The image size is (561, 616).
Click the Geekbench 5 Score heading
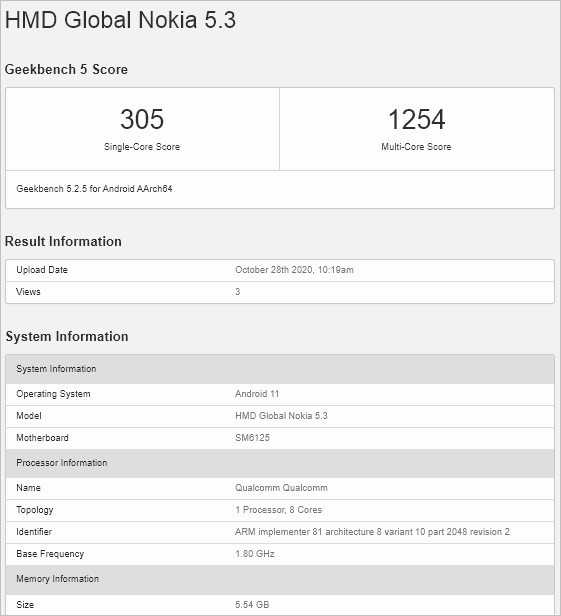point(66,70)
